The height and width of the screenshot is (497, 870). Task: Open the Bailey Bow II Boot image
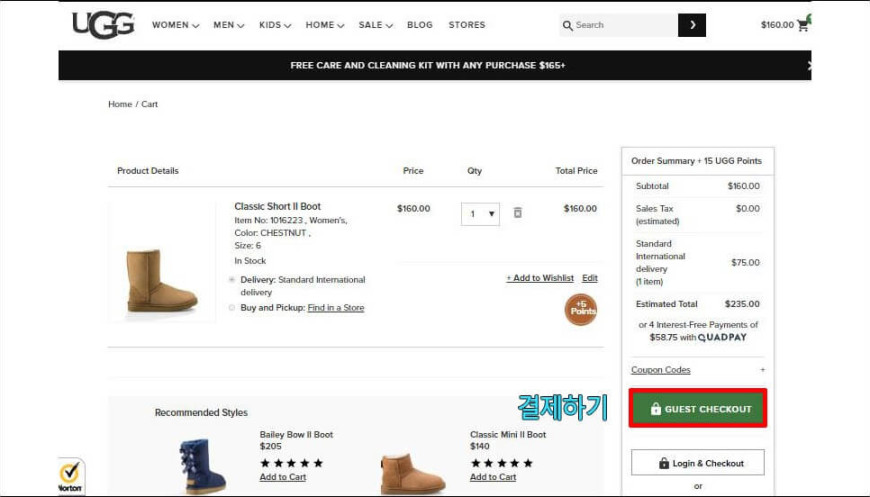tap(203, 466)
